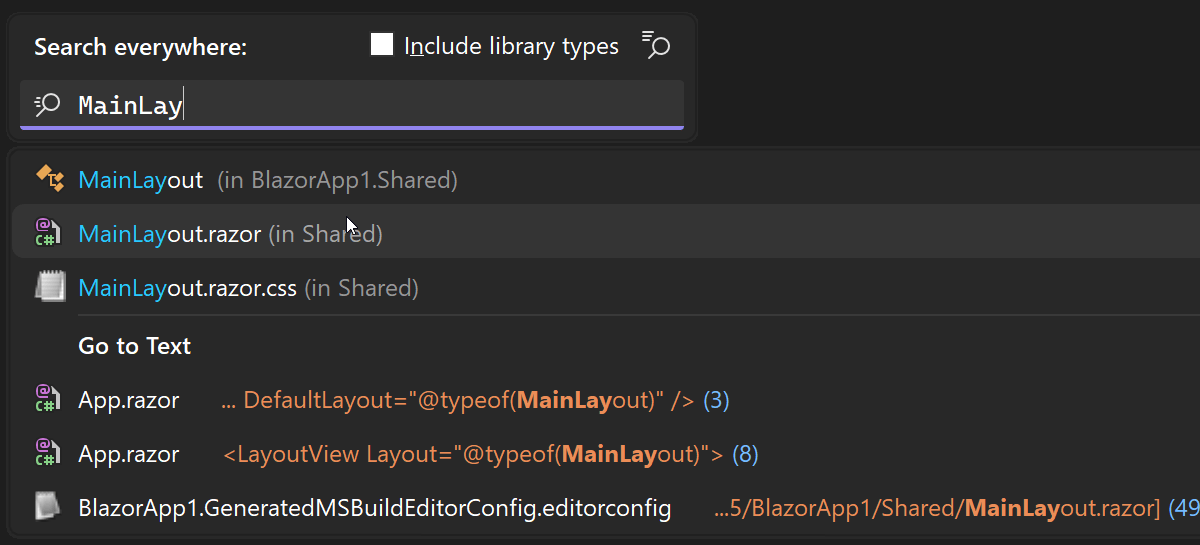Click line number (8) of second App.razor match

[x=745, y=454]
